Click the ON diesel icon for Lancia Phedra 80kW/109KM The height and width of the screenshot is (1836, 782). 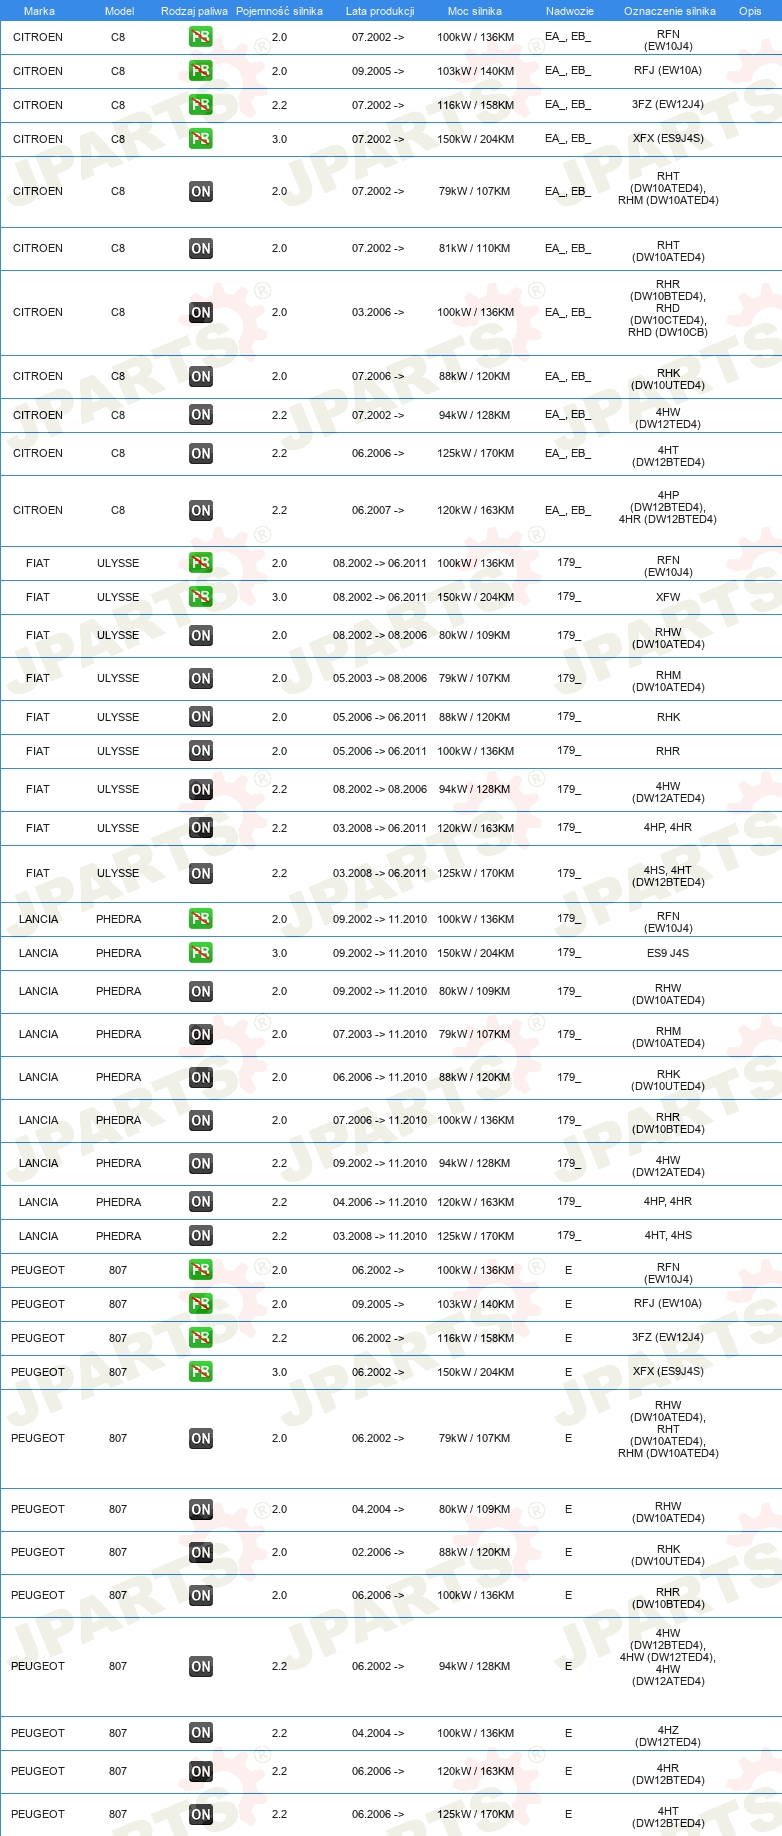pos(201,992)
